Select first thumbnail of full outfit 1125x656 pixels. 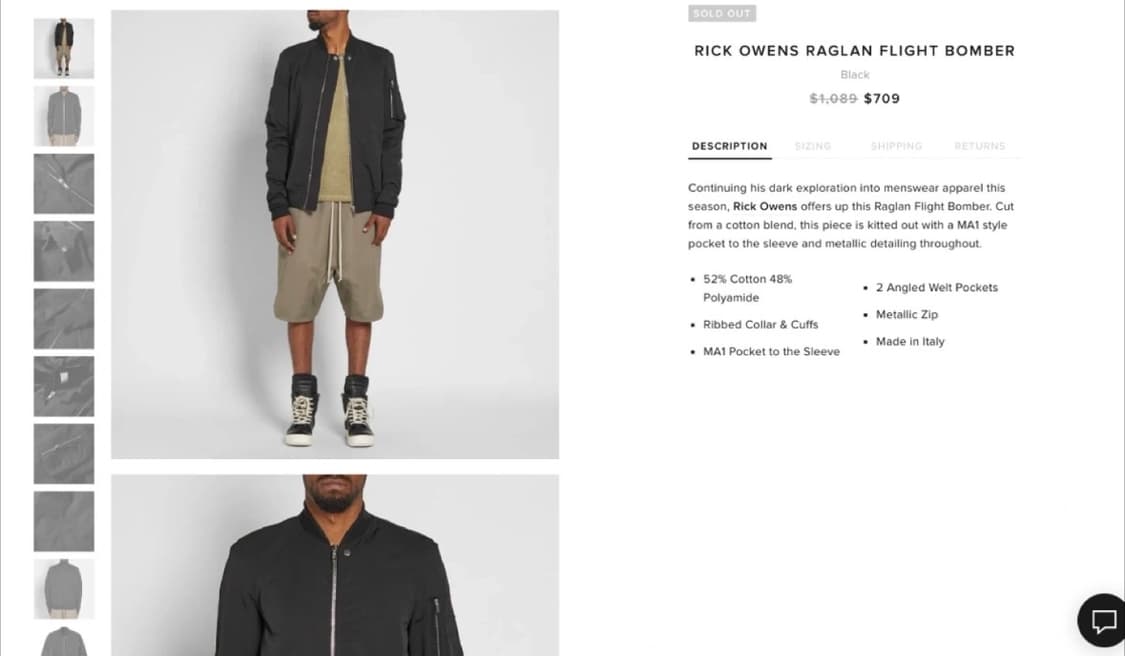[64, 48]
